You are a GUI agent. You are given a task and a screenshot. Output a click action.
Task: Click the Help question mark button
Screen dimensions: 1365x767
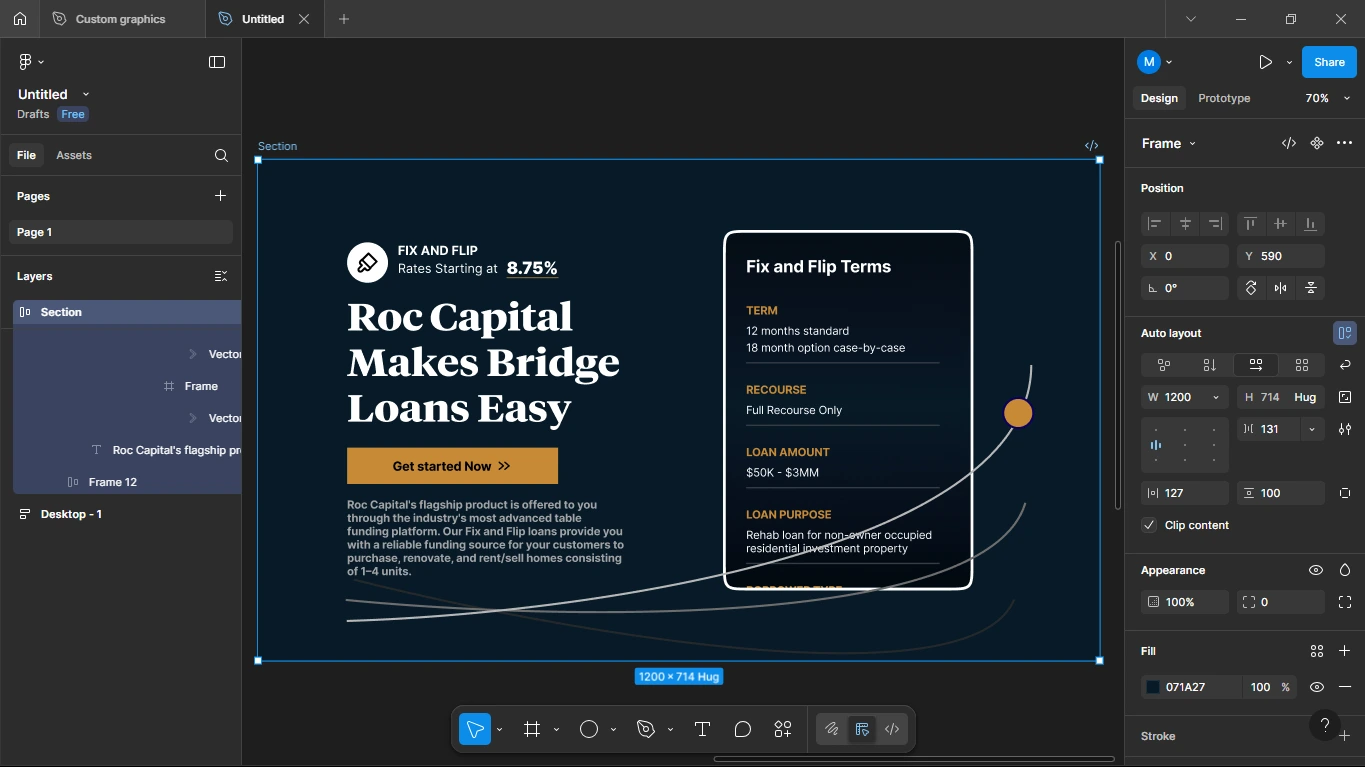pos(1325,725)
